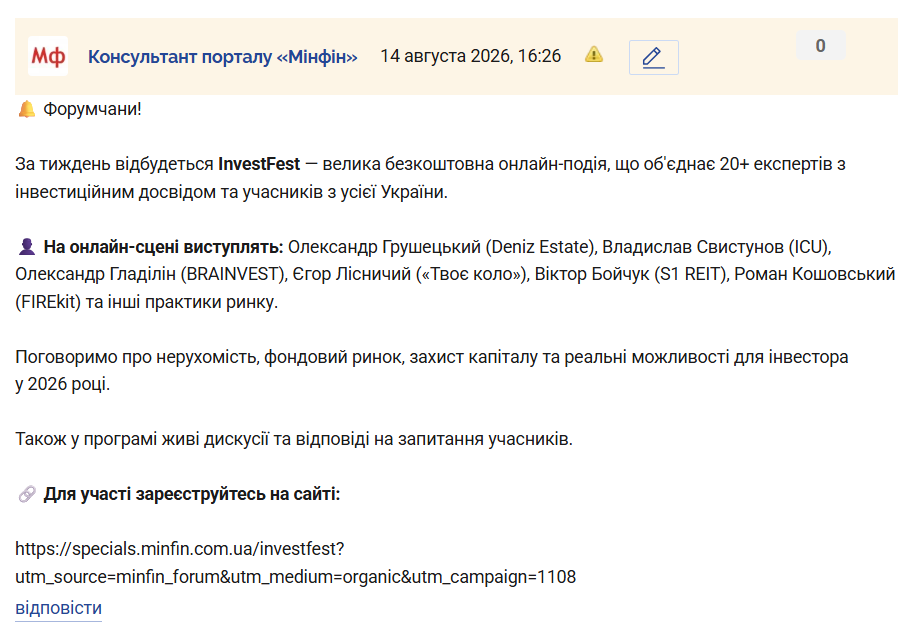Reply via the відповісти link

(58, 608)
